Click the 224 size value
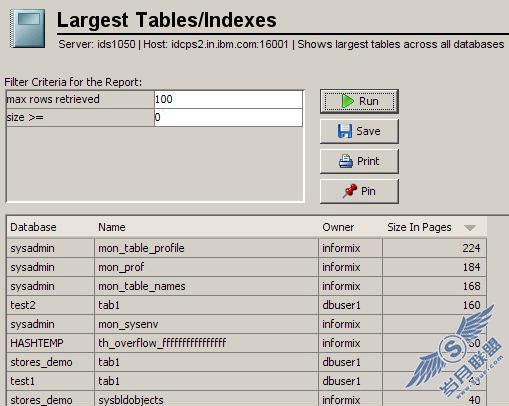Image resolution: width=509 pixels, height=406 pixels. 471,248
